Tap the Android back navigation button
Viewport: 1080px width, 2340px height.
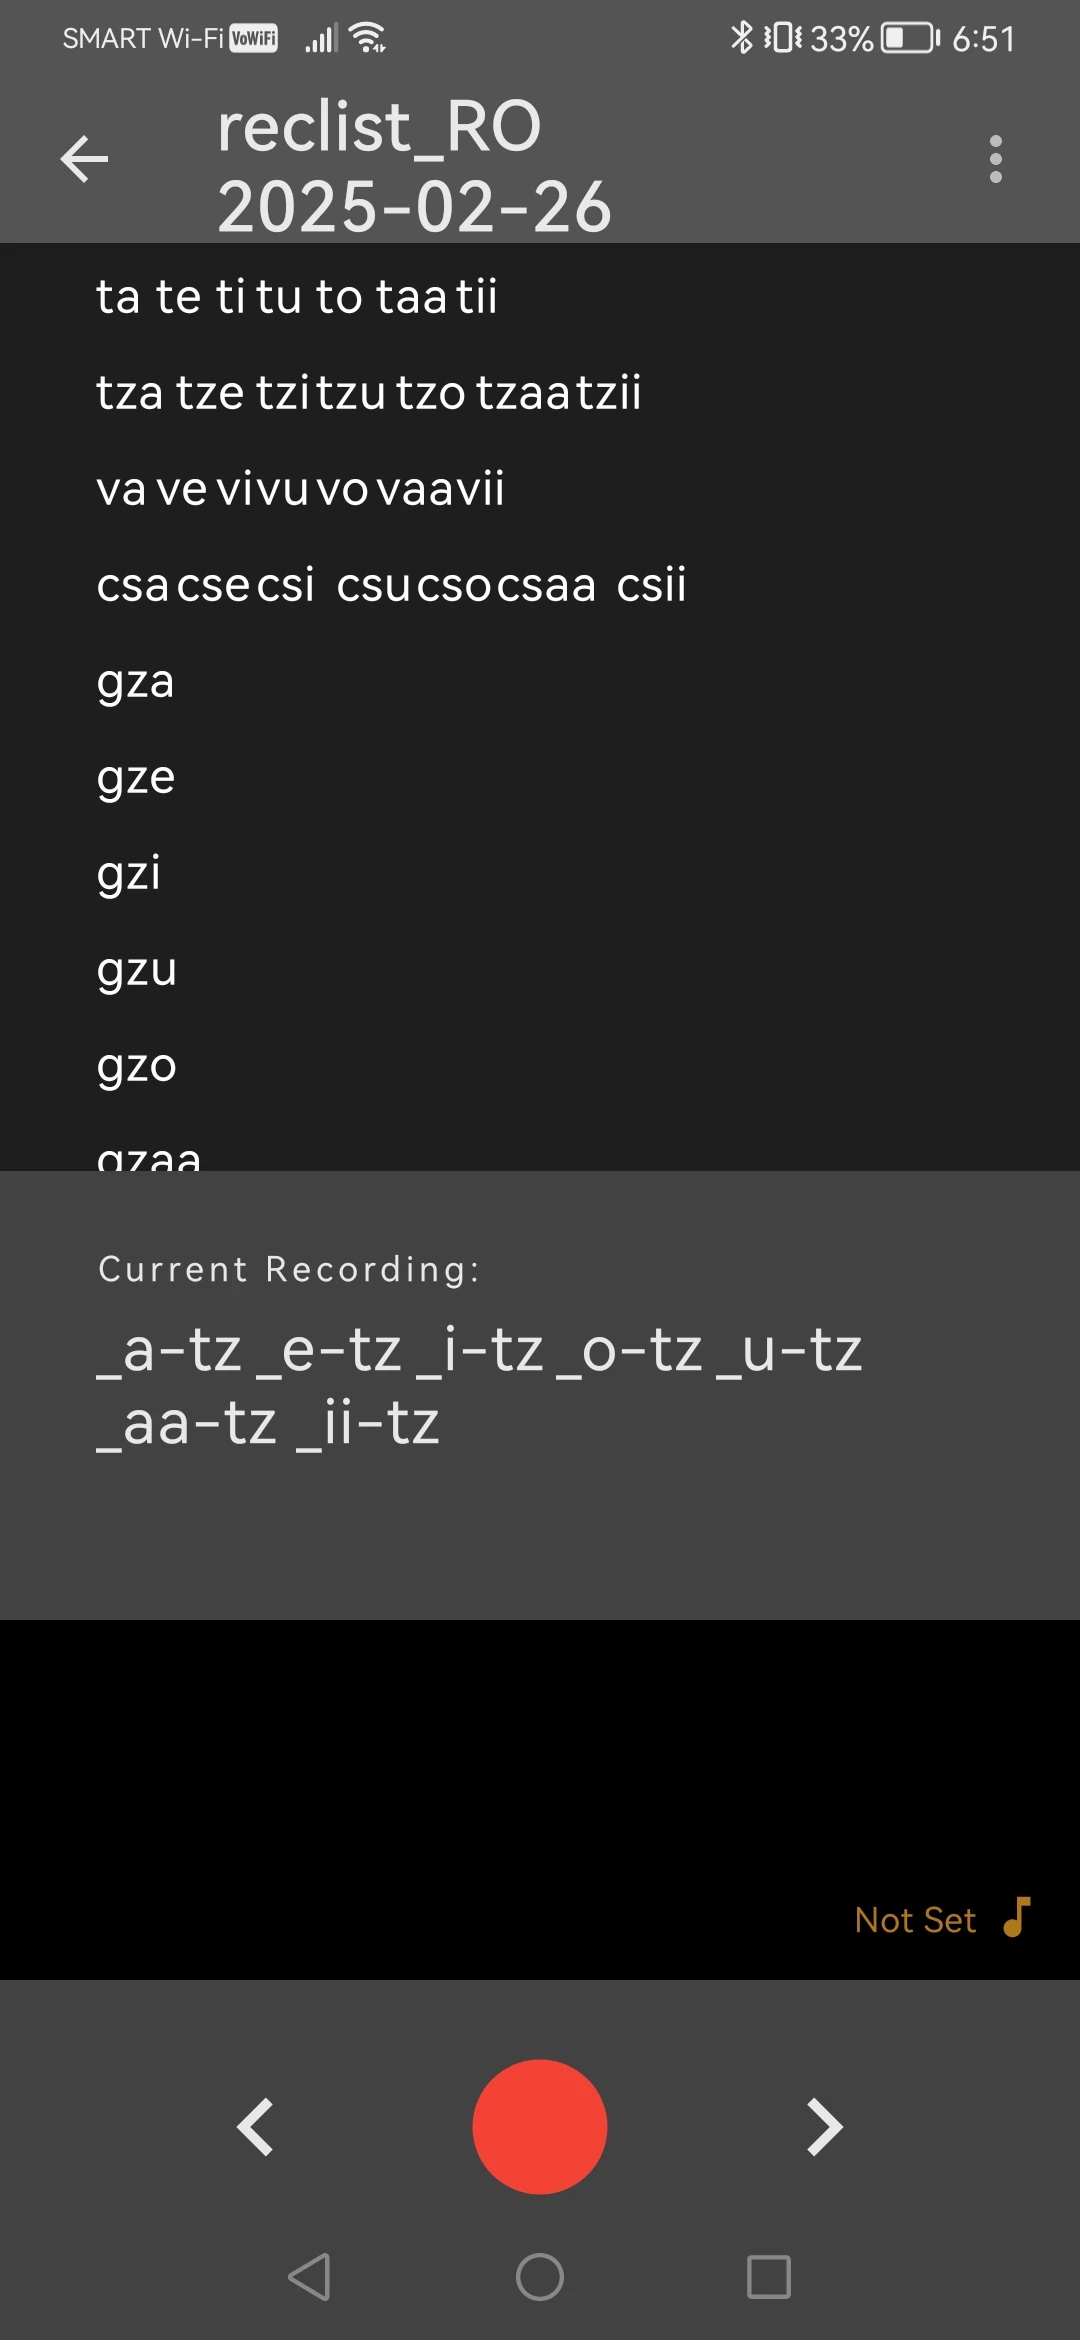click(309, 2277)
